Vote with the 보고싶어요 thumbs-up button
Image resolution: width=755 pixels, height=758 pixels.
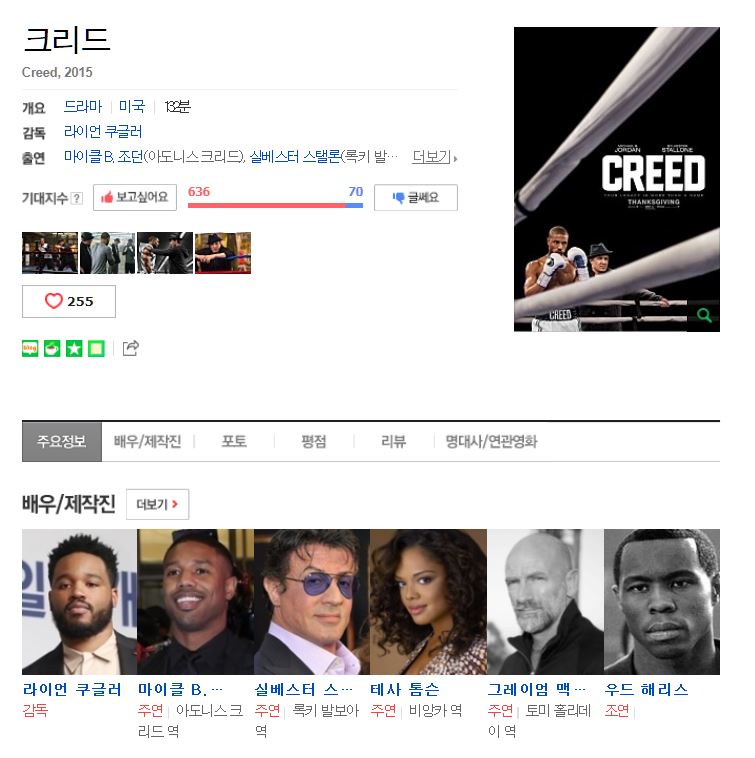[135, 197]
